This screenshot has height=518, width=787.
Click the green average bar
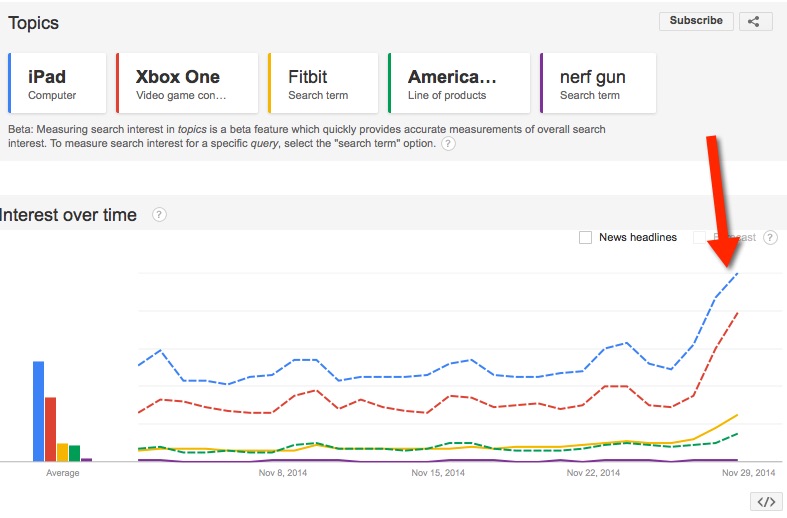[74, 453]
